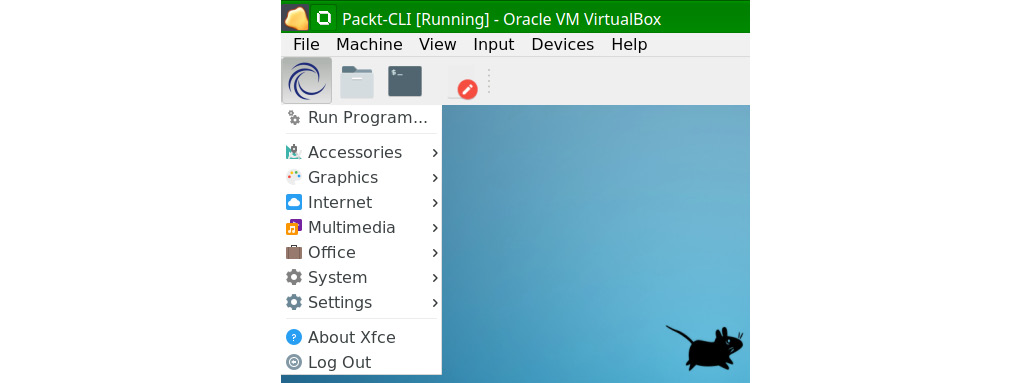Select the System menu label
This screenshot has height=383, width=1031.
(x=337, y=278)
